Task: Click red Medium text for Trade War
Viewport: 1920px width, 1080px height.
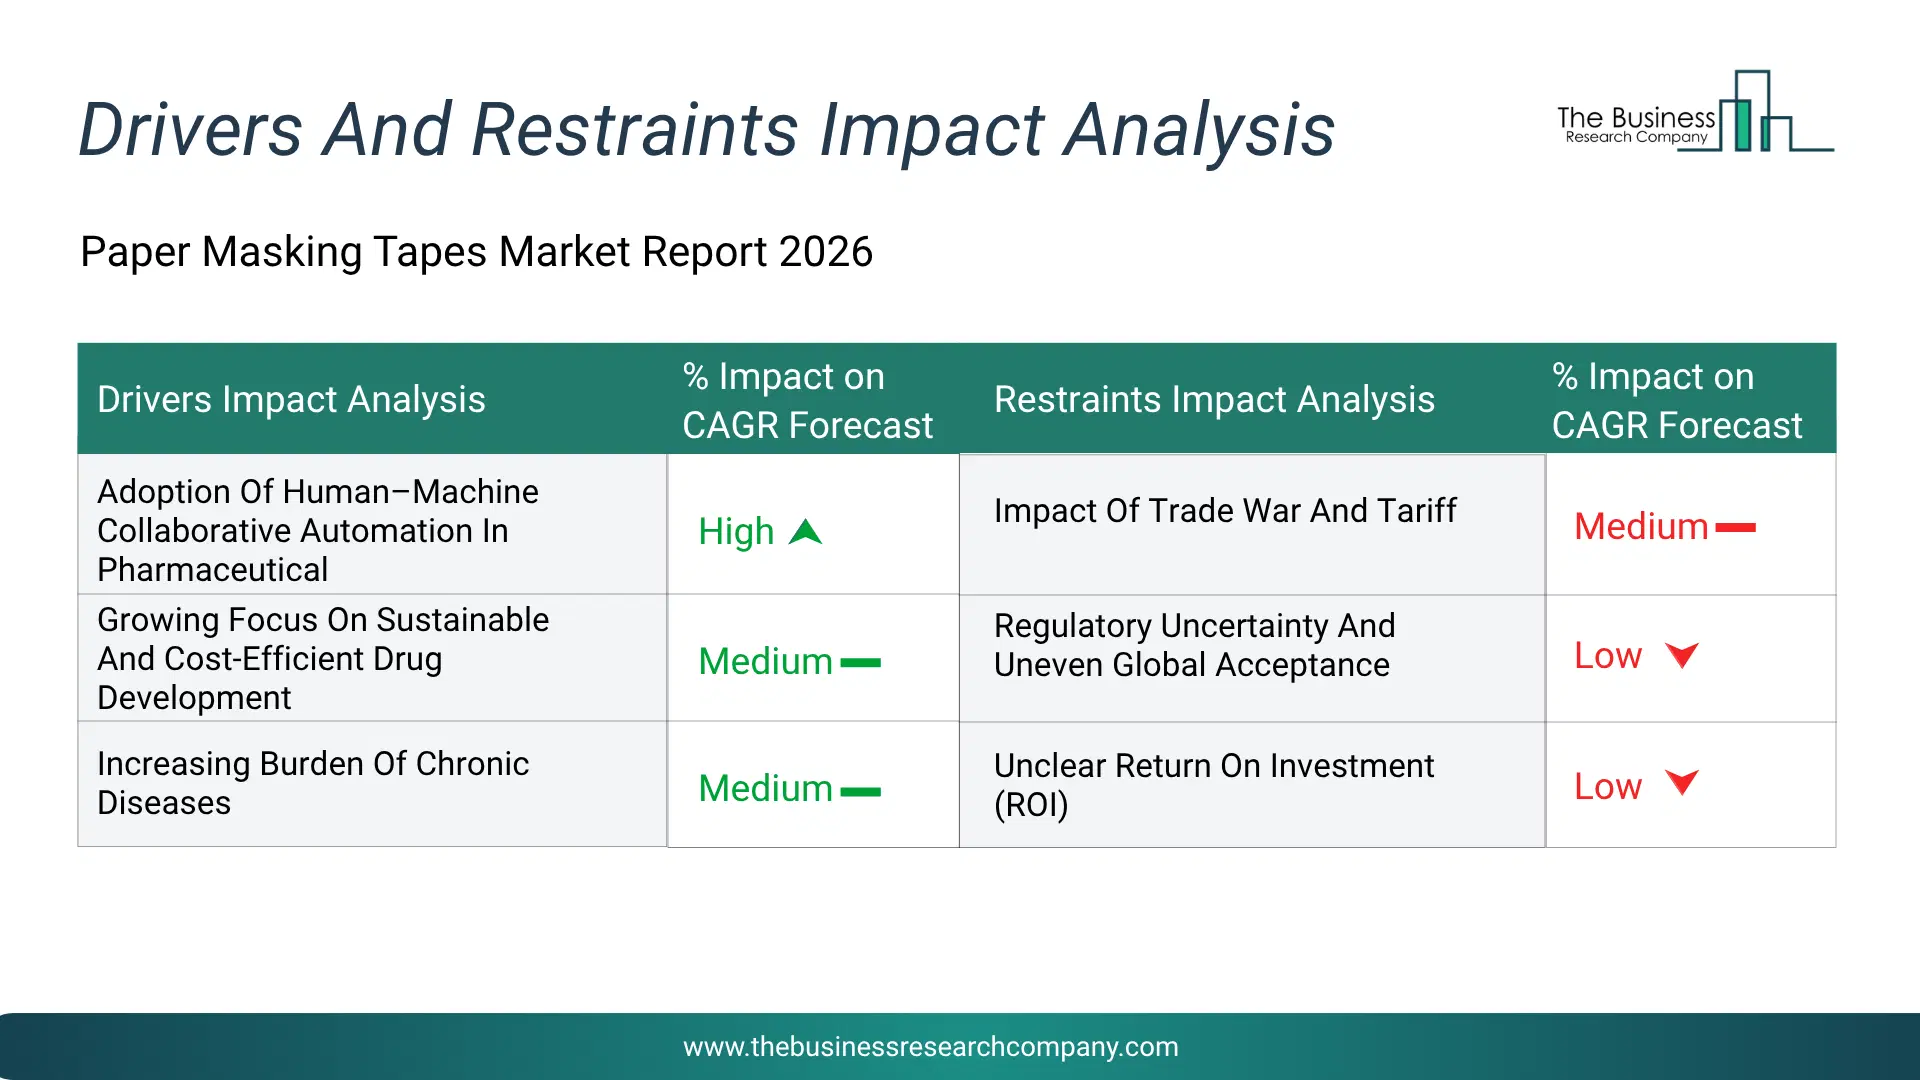Action: 1641,526
